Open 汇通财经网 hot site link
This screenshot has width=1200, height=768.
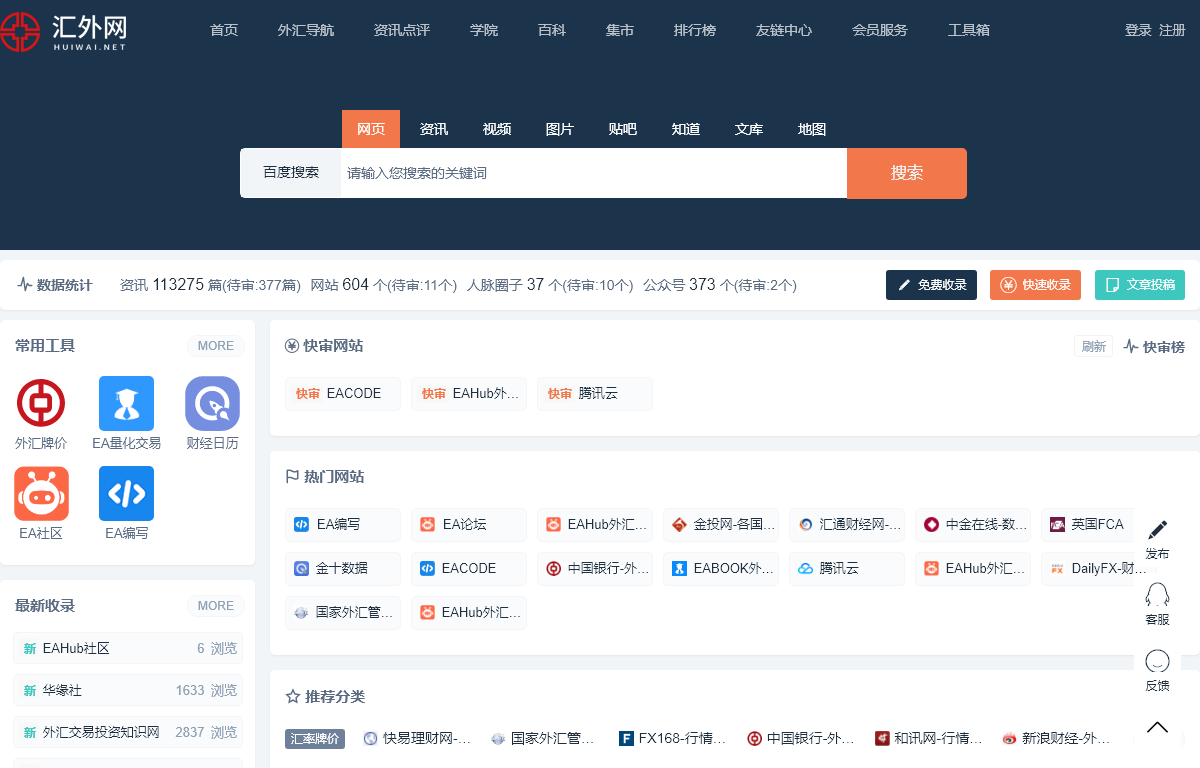[x=847, y=524]
